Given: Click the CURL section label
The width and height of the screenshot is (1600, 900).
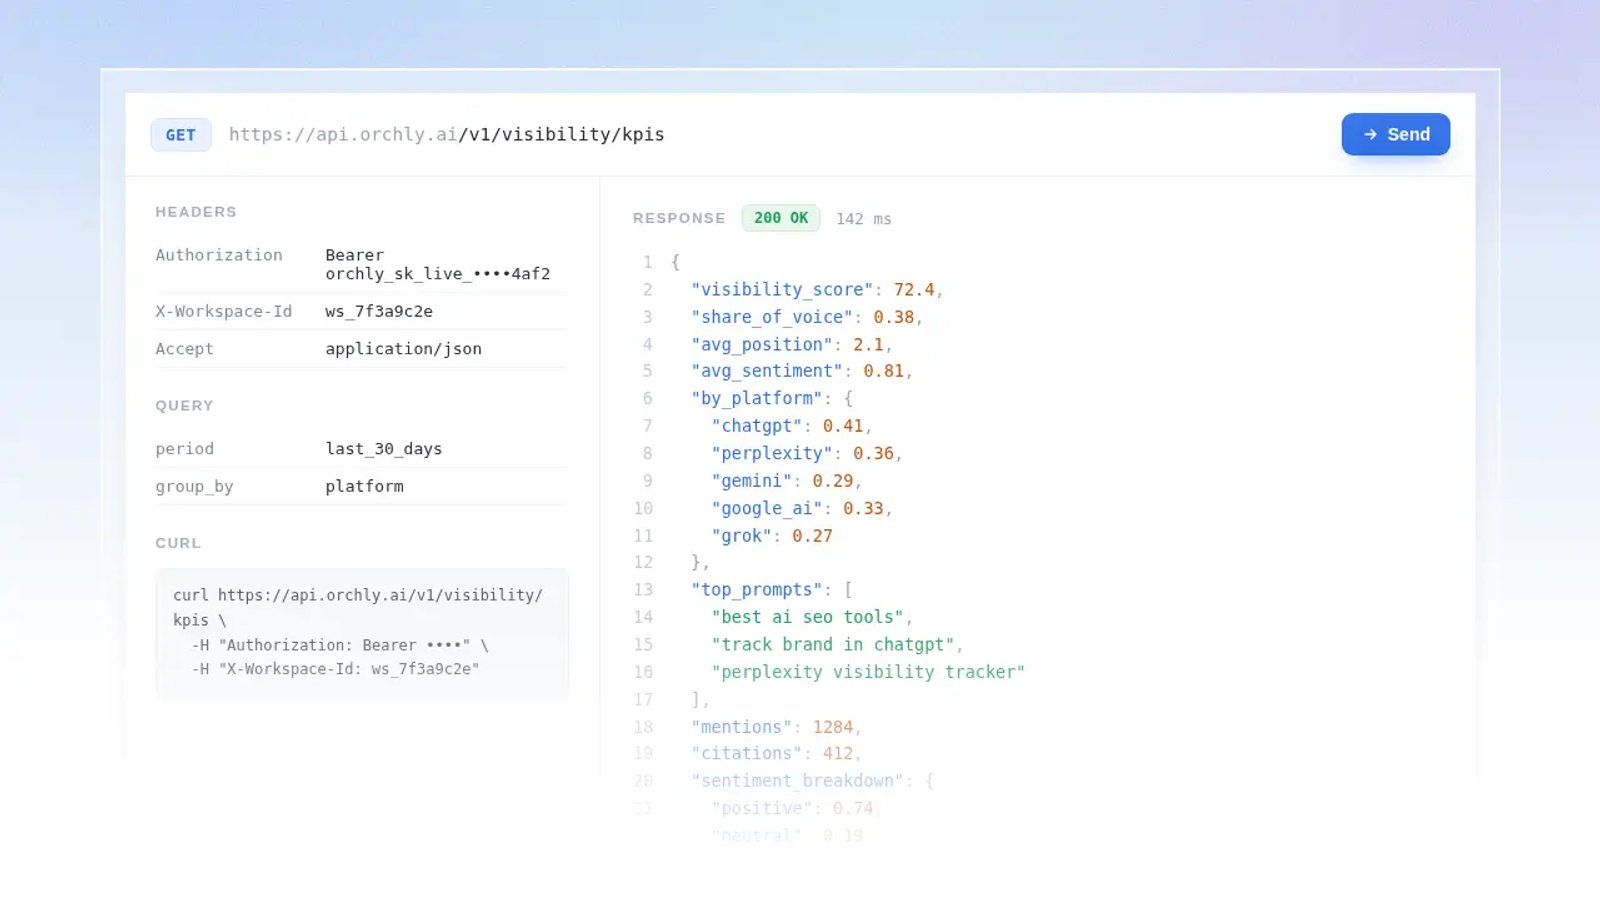Looking at the screenshot, I should tap(178, 543).
